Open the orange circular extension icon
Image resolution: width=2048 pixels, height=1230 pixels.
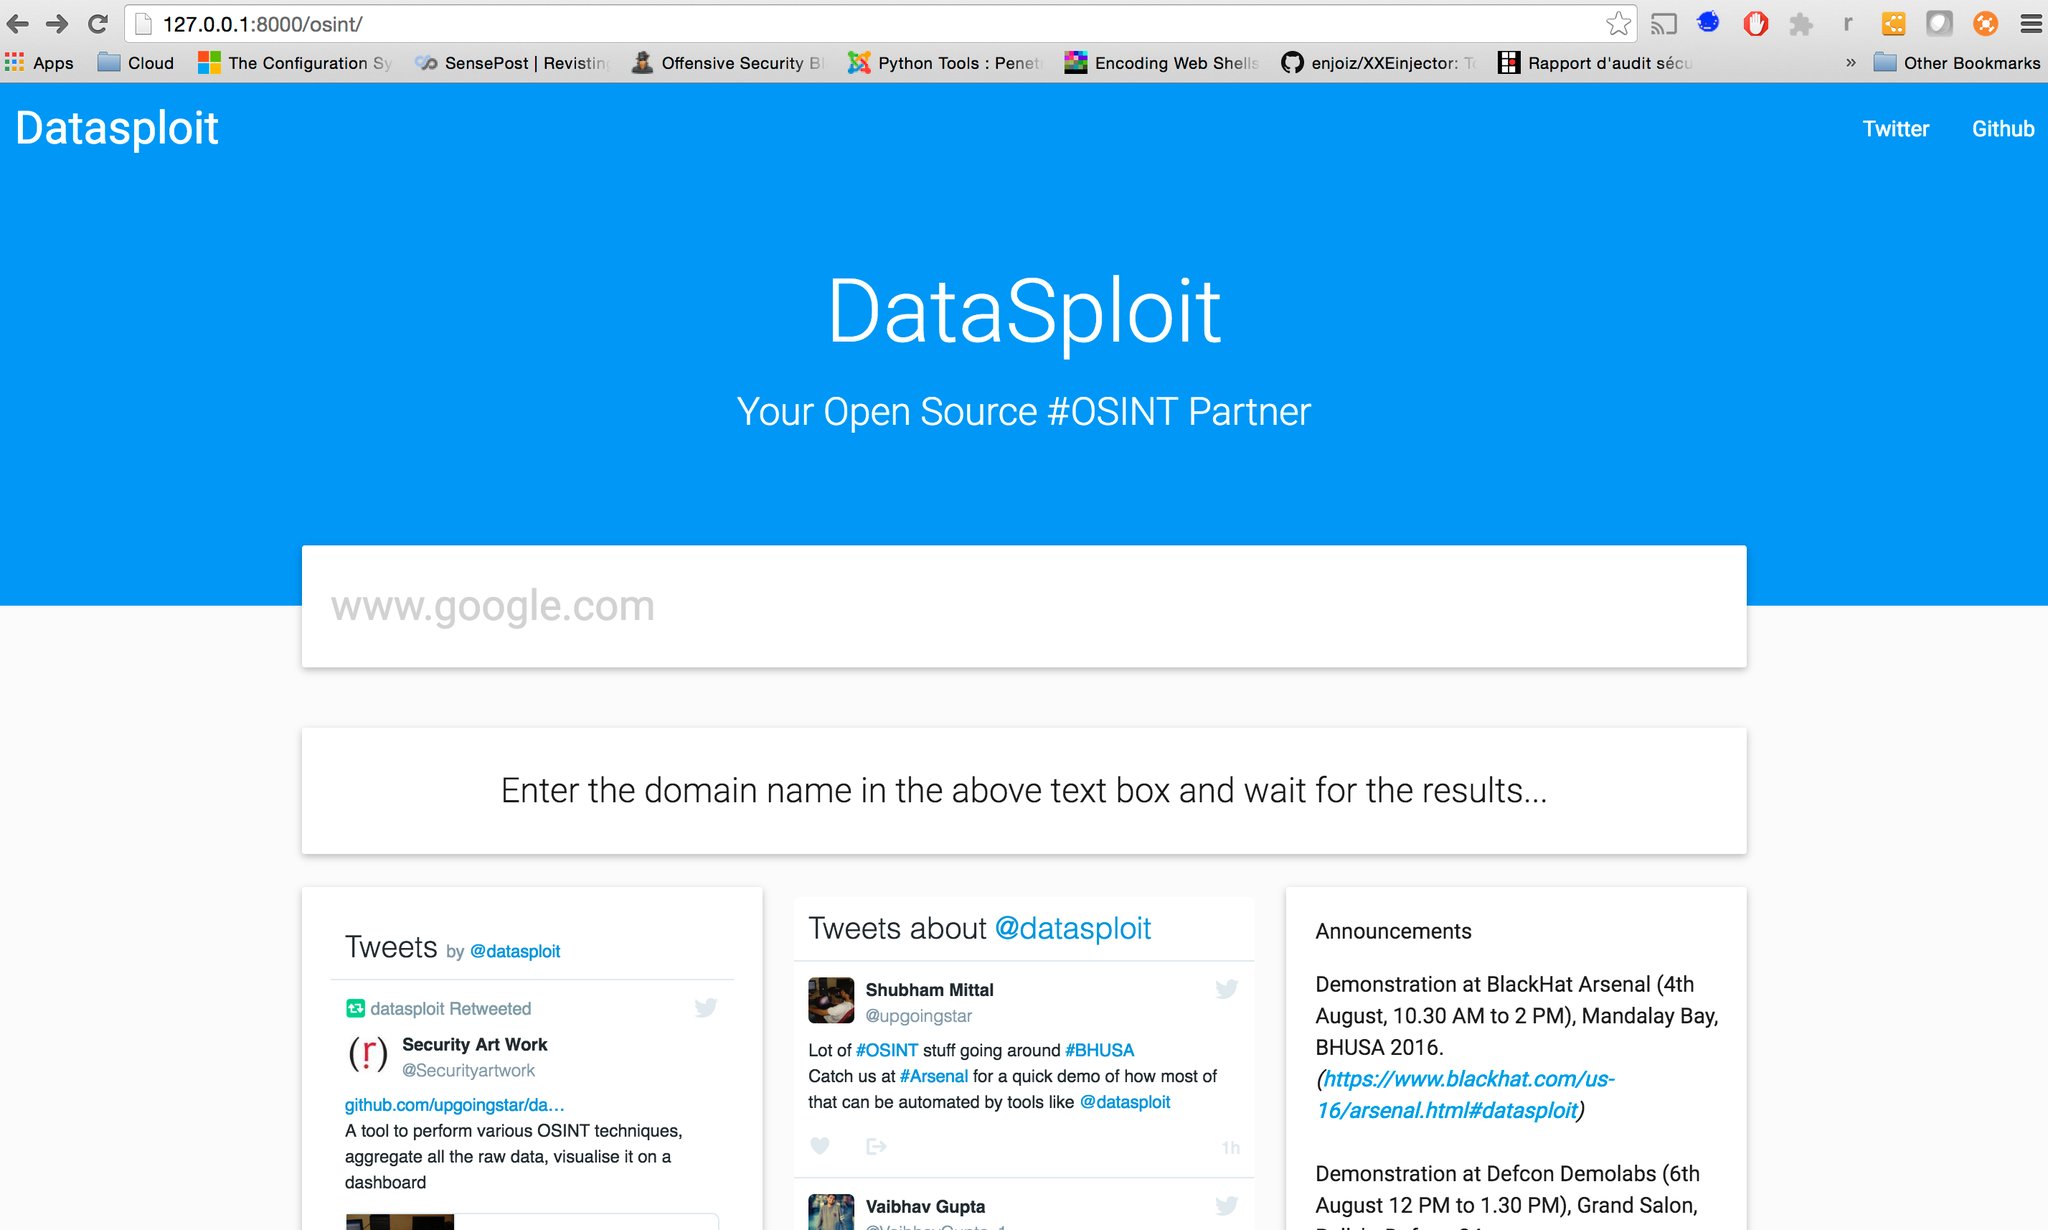point(1985,24)
